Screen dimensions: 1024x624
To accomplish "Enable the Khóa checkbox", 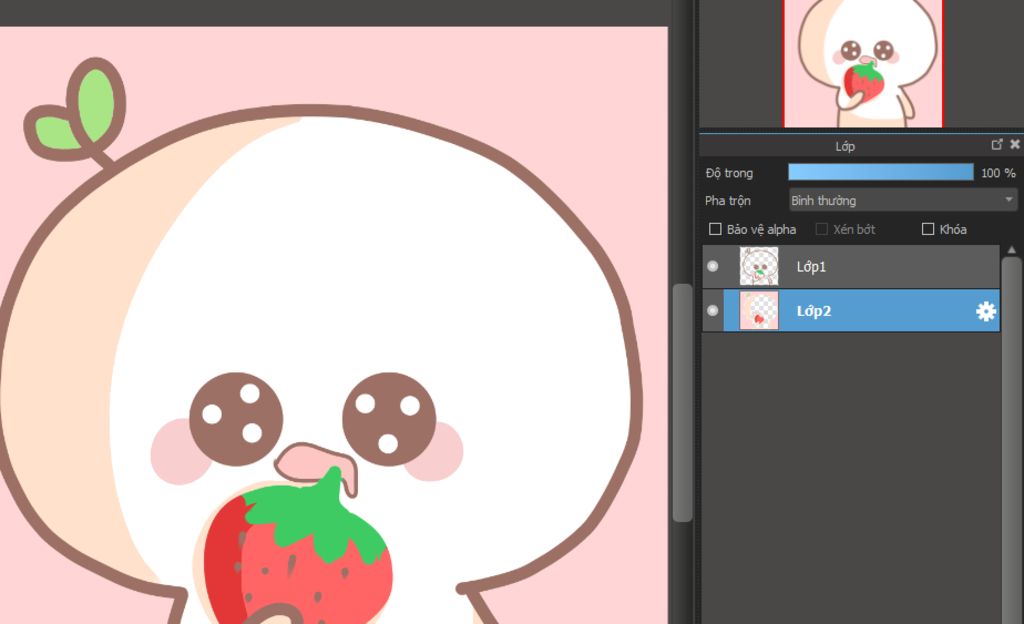I will (927, 229).
